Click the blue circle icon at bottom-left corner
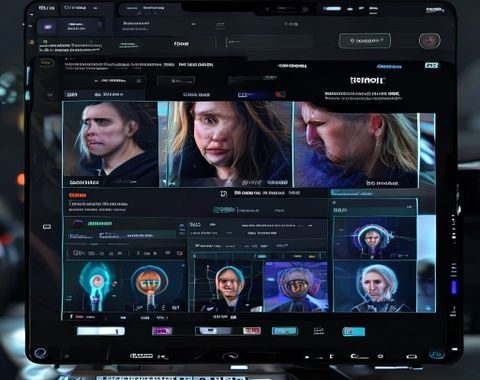 click(41, 352)
